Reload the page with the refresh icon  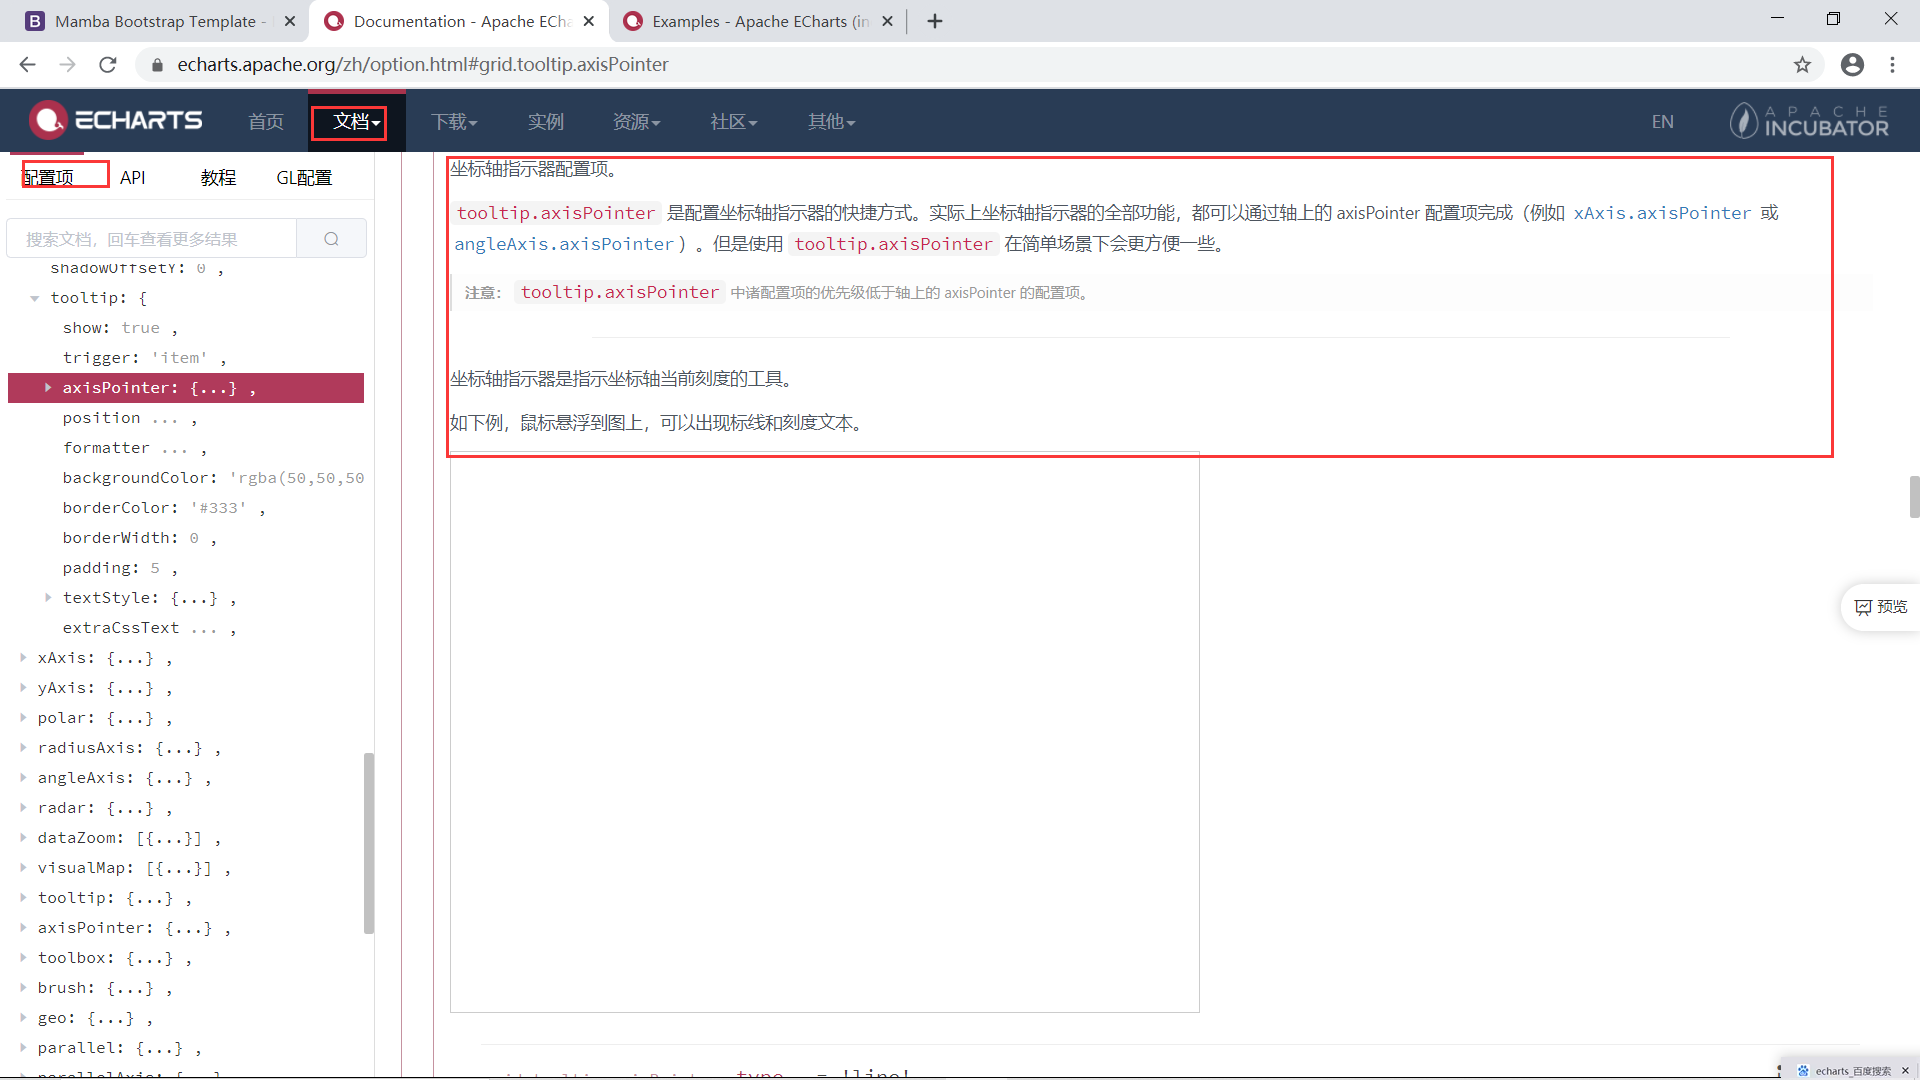108,65
